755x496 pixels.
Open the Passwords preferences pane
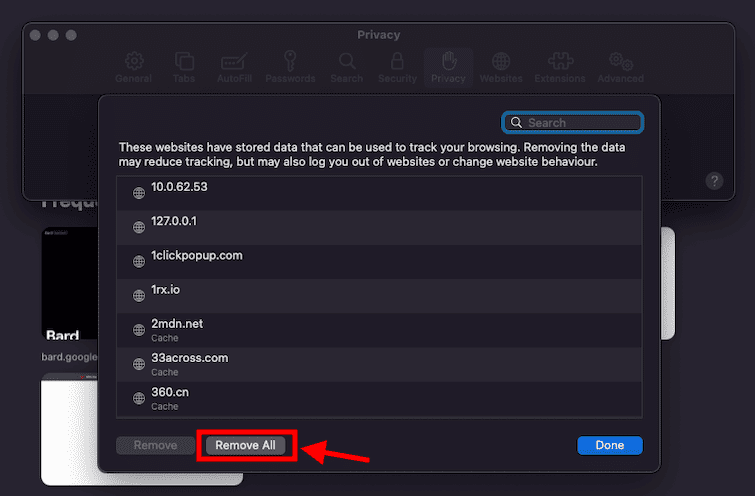(x=290, y=67)
